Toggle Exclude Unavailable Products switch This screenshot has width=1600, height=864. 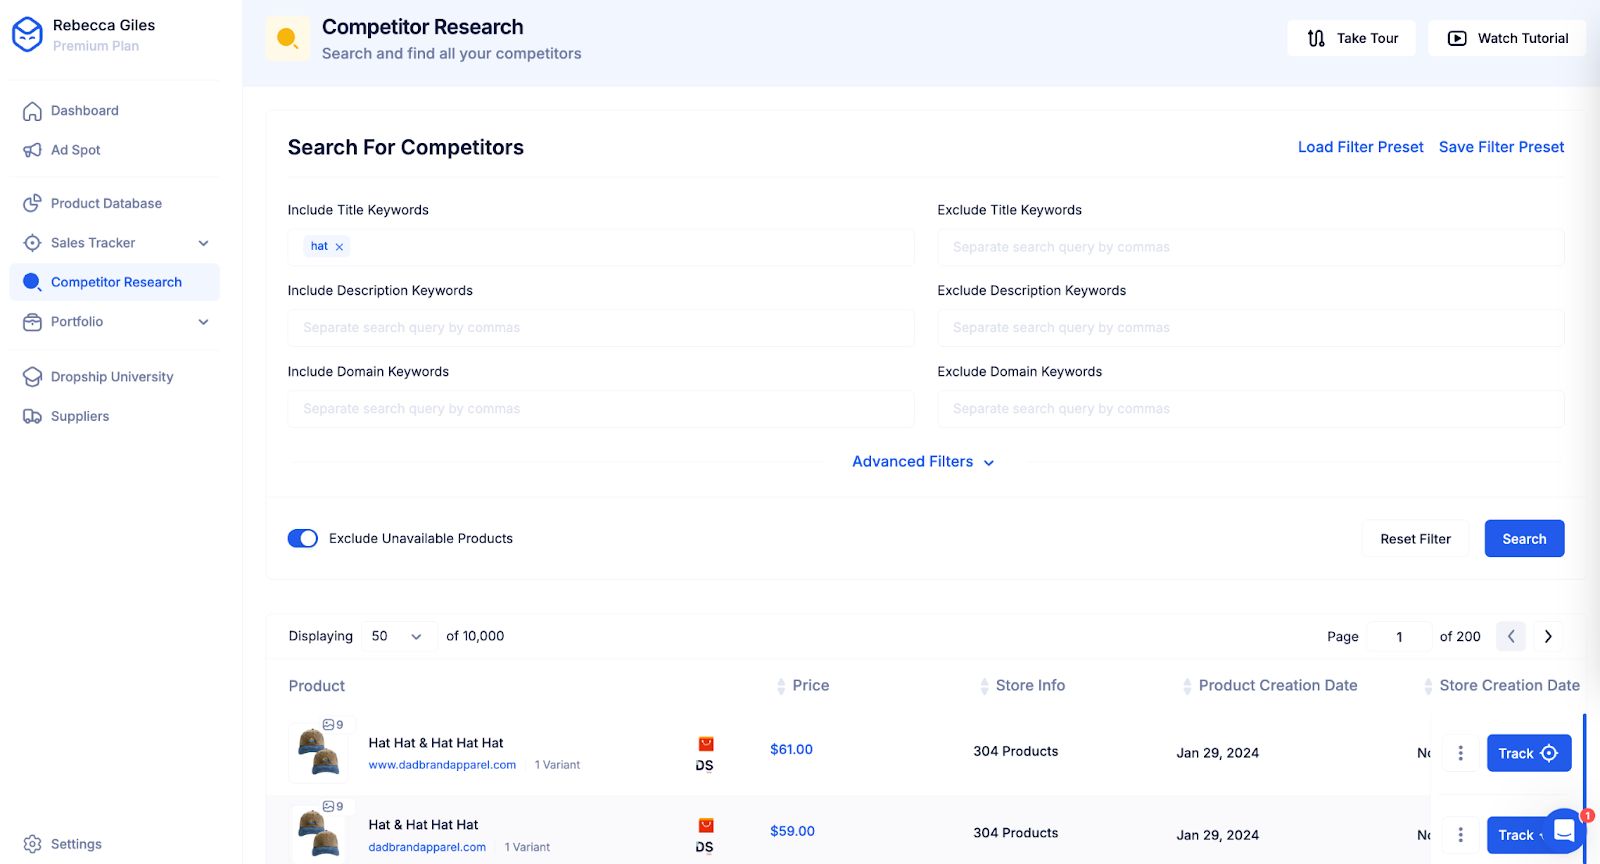pyautogui.click(x=303, y=539)
